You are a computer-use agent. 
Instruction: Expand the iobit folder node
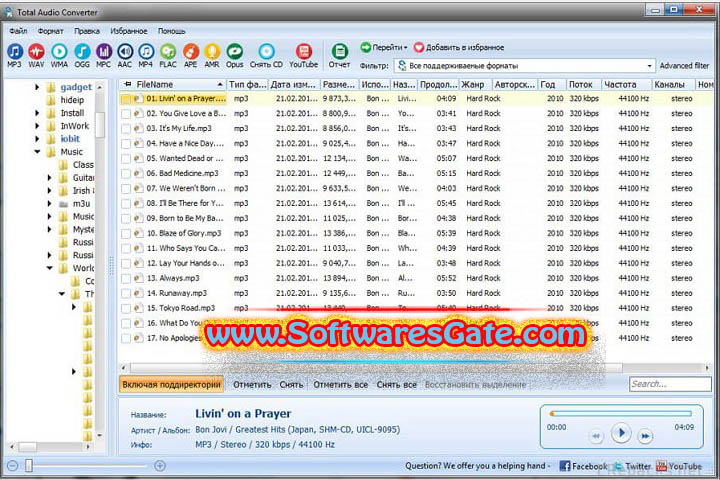(x=37, y=138)
